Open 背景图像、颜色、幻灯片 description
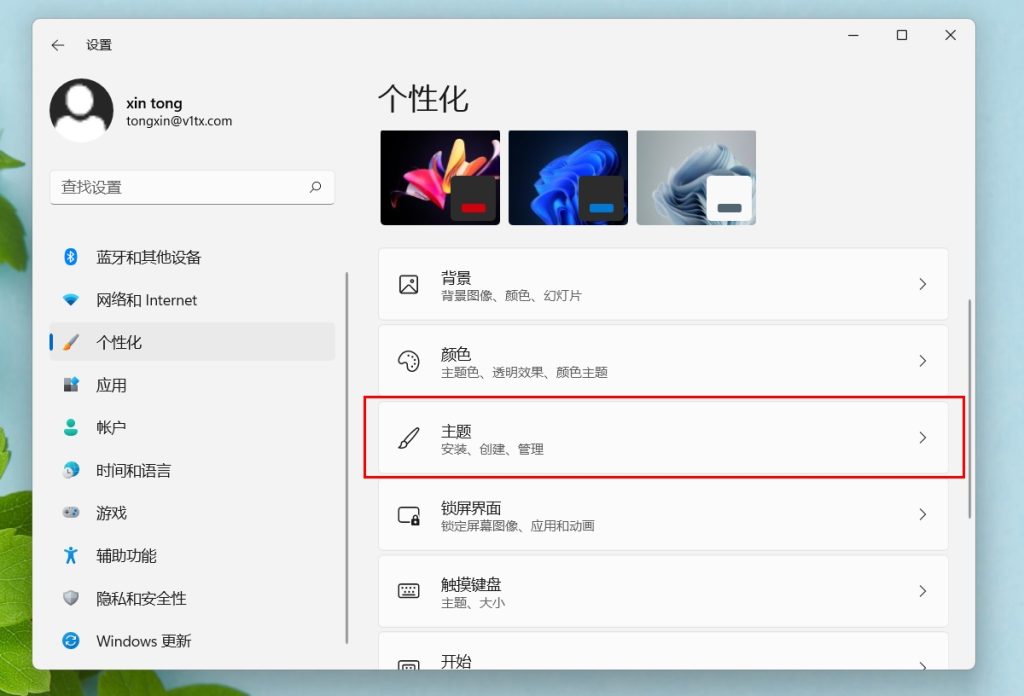1024x696 pixels. pyautogui.click(x=511, y=296)
